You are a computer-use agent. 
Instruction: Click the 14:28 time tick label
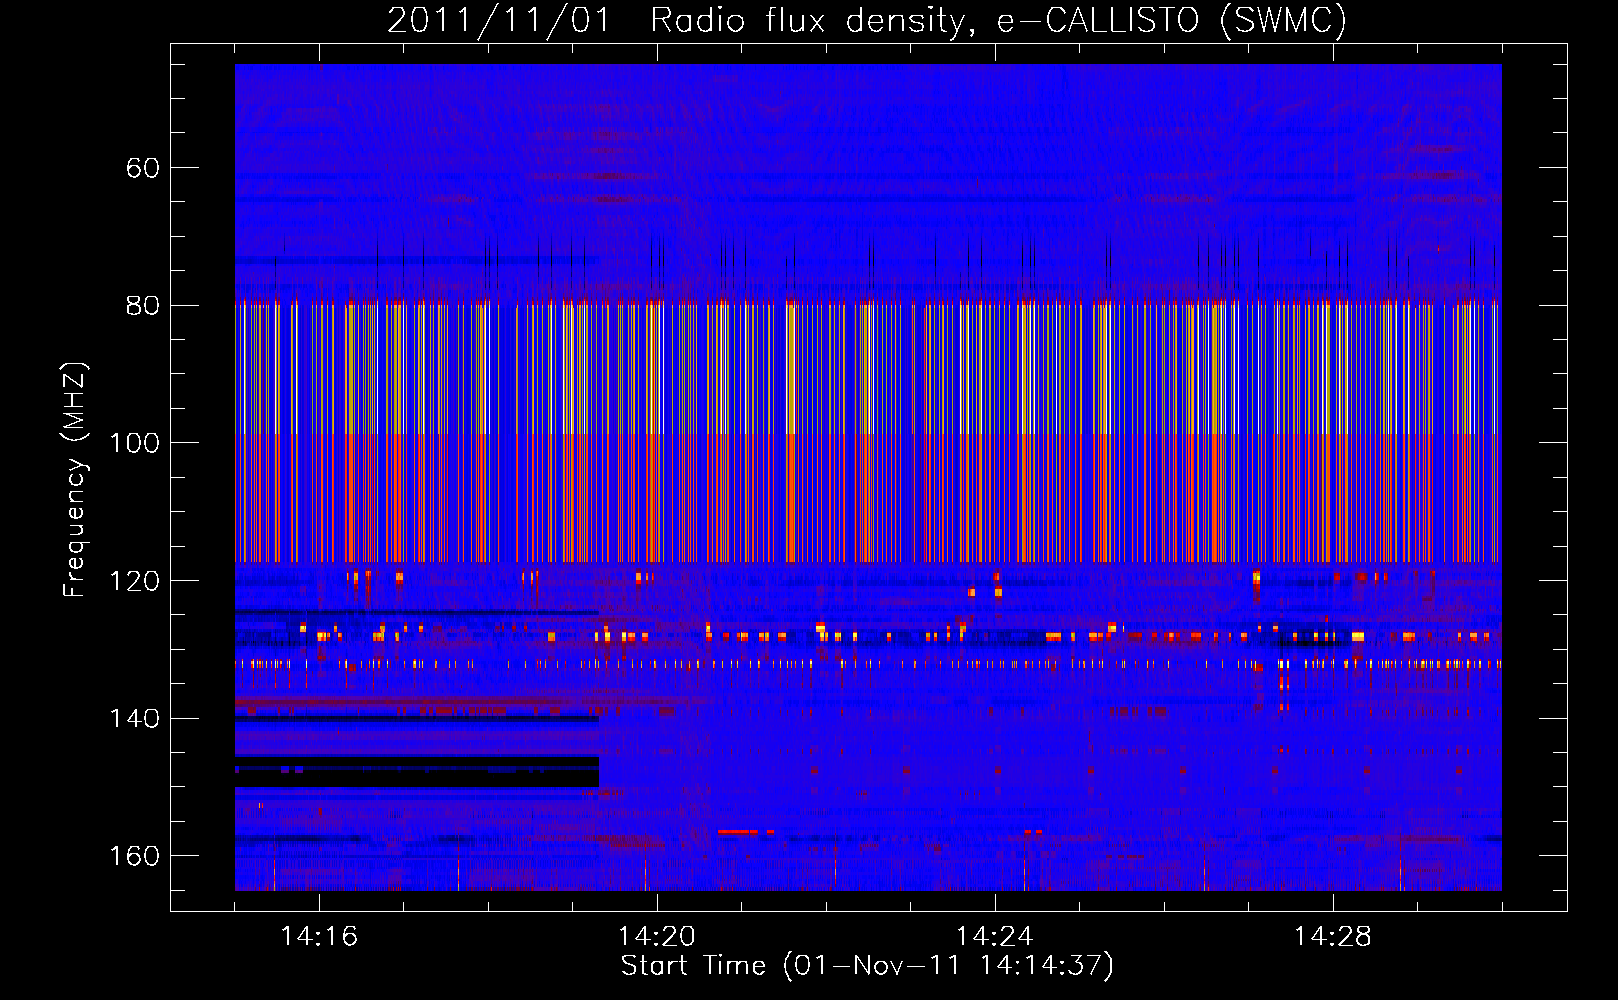point(1332,936)
